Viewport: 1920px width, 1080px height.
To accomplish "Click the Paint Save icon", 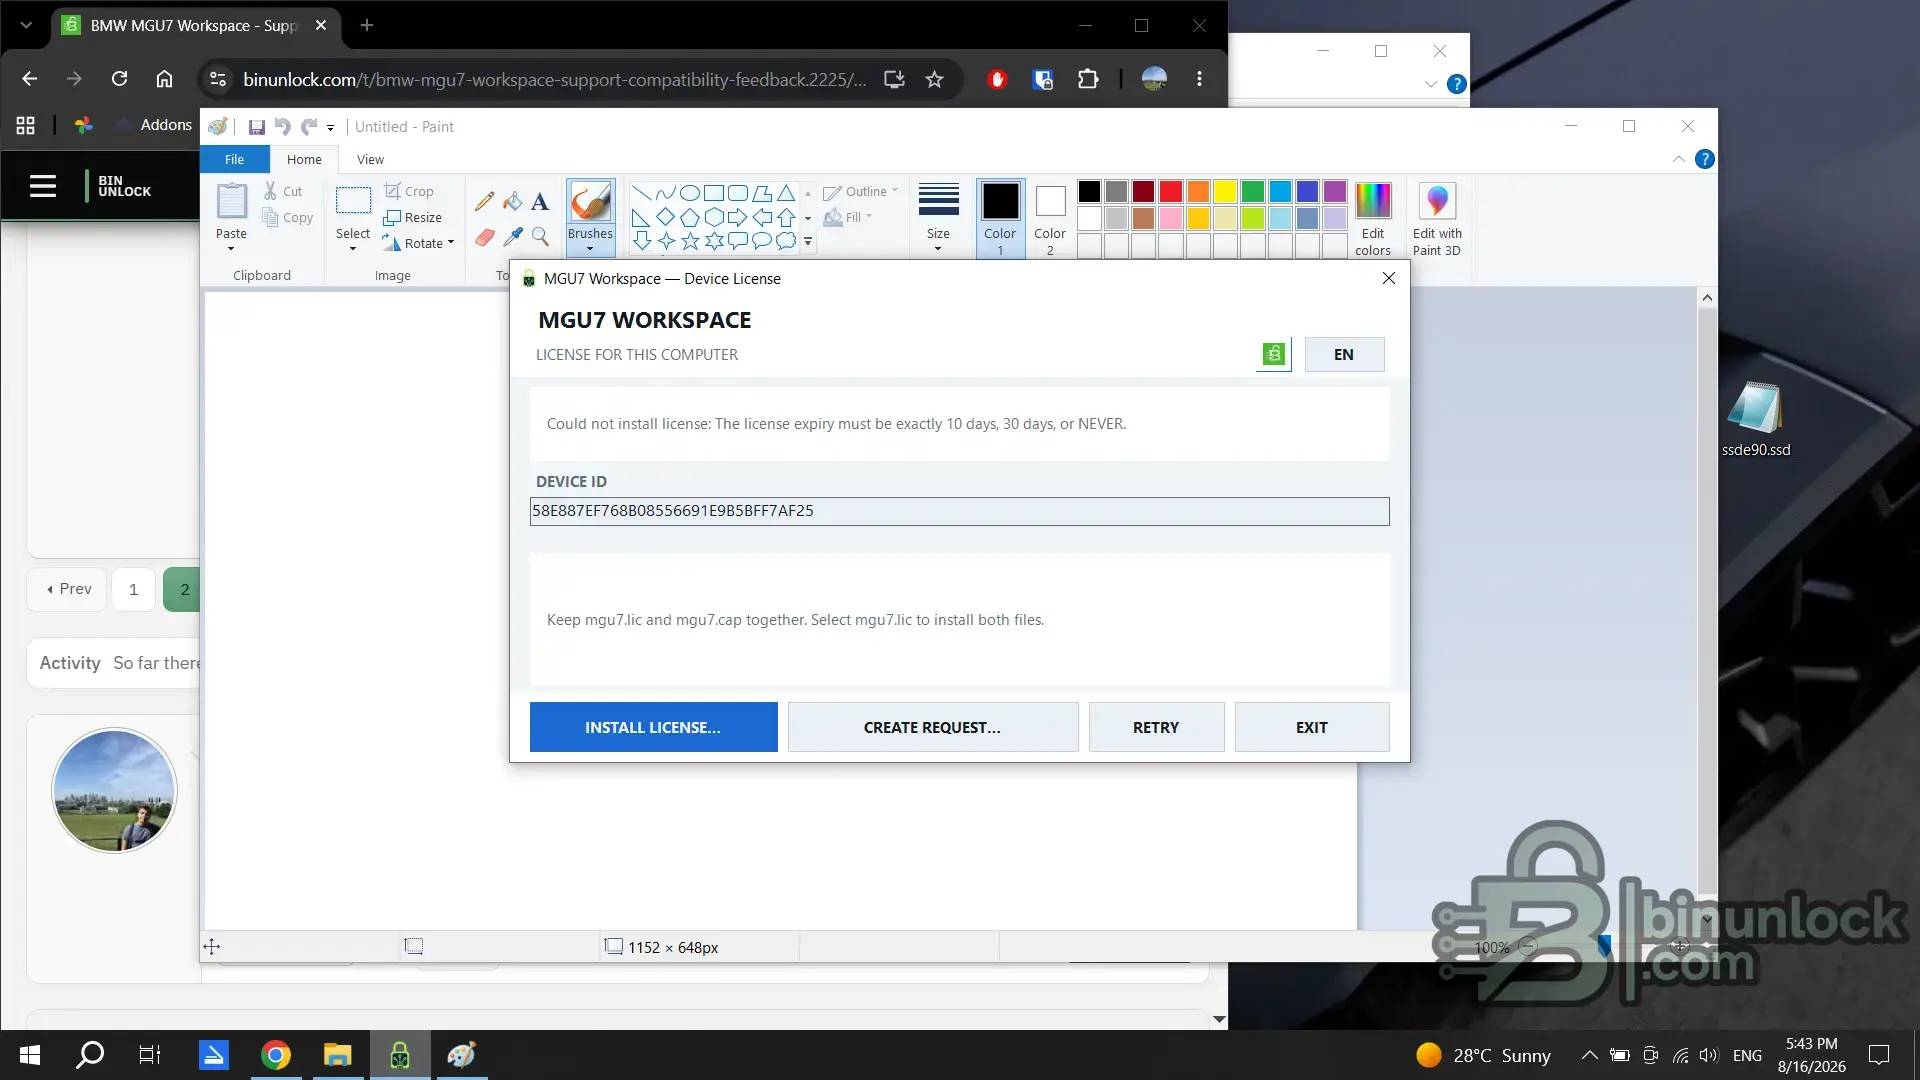I will click(257, 127).
